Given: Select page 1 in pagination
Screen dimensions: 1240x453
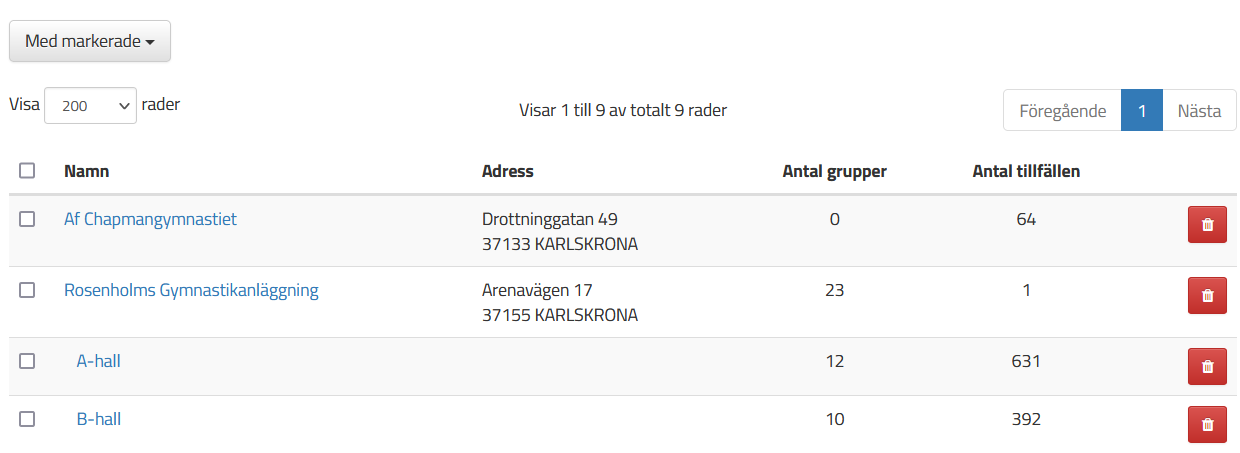Looking at the screenshot, I should (x=1142, y=110).
